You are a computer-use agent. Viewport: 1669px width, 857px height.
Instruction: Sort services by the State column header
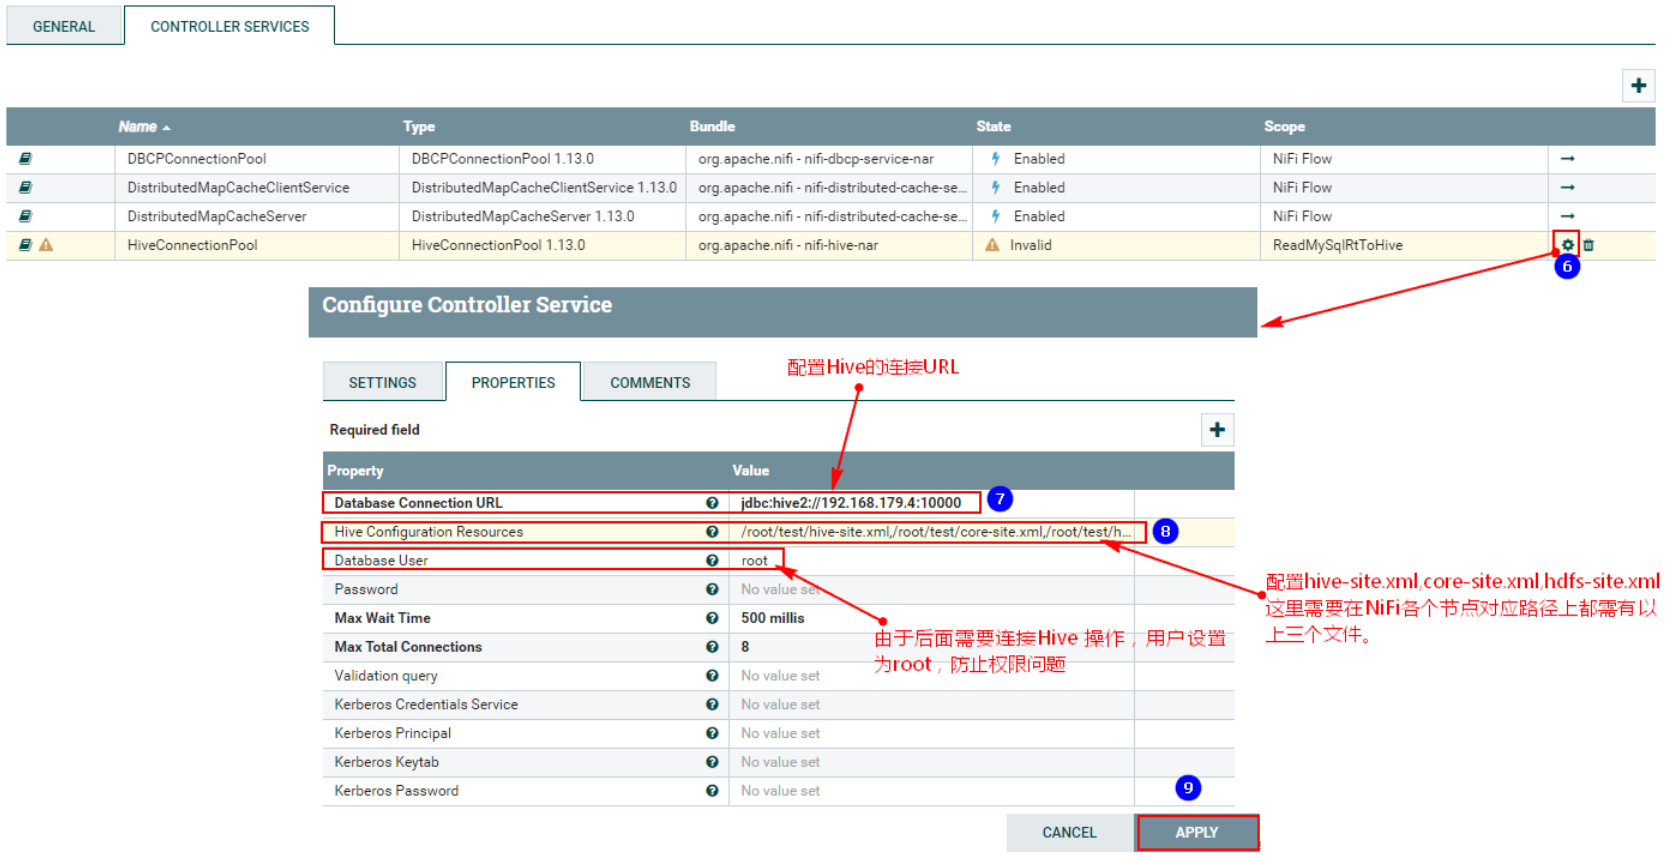993,127
